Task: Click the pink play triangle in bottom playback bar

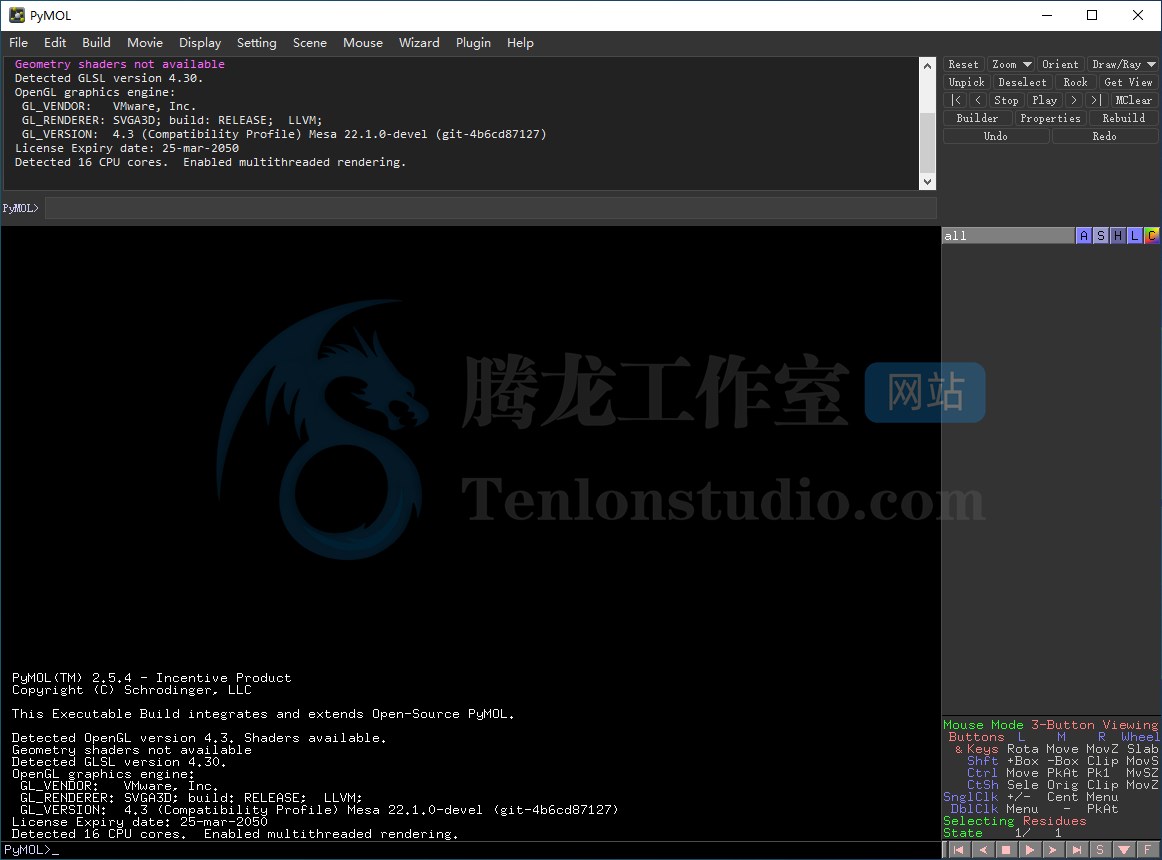Action: point(1029,850)
